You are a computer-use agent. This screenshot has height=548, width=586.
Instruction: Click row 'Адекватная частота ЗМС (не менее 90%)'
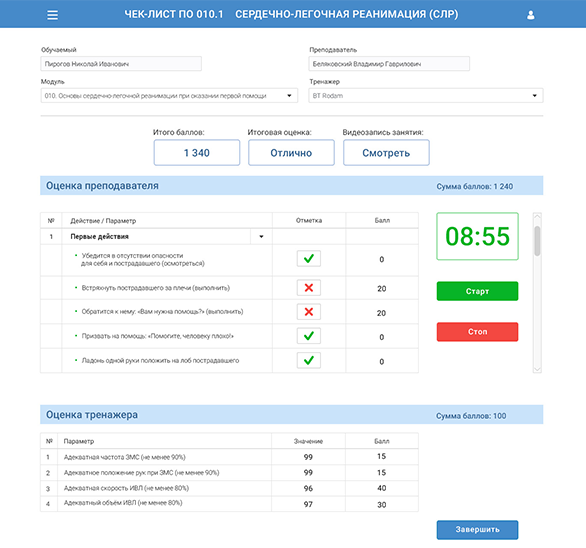[x=229, y=457]
